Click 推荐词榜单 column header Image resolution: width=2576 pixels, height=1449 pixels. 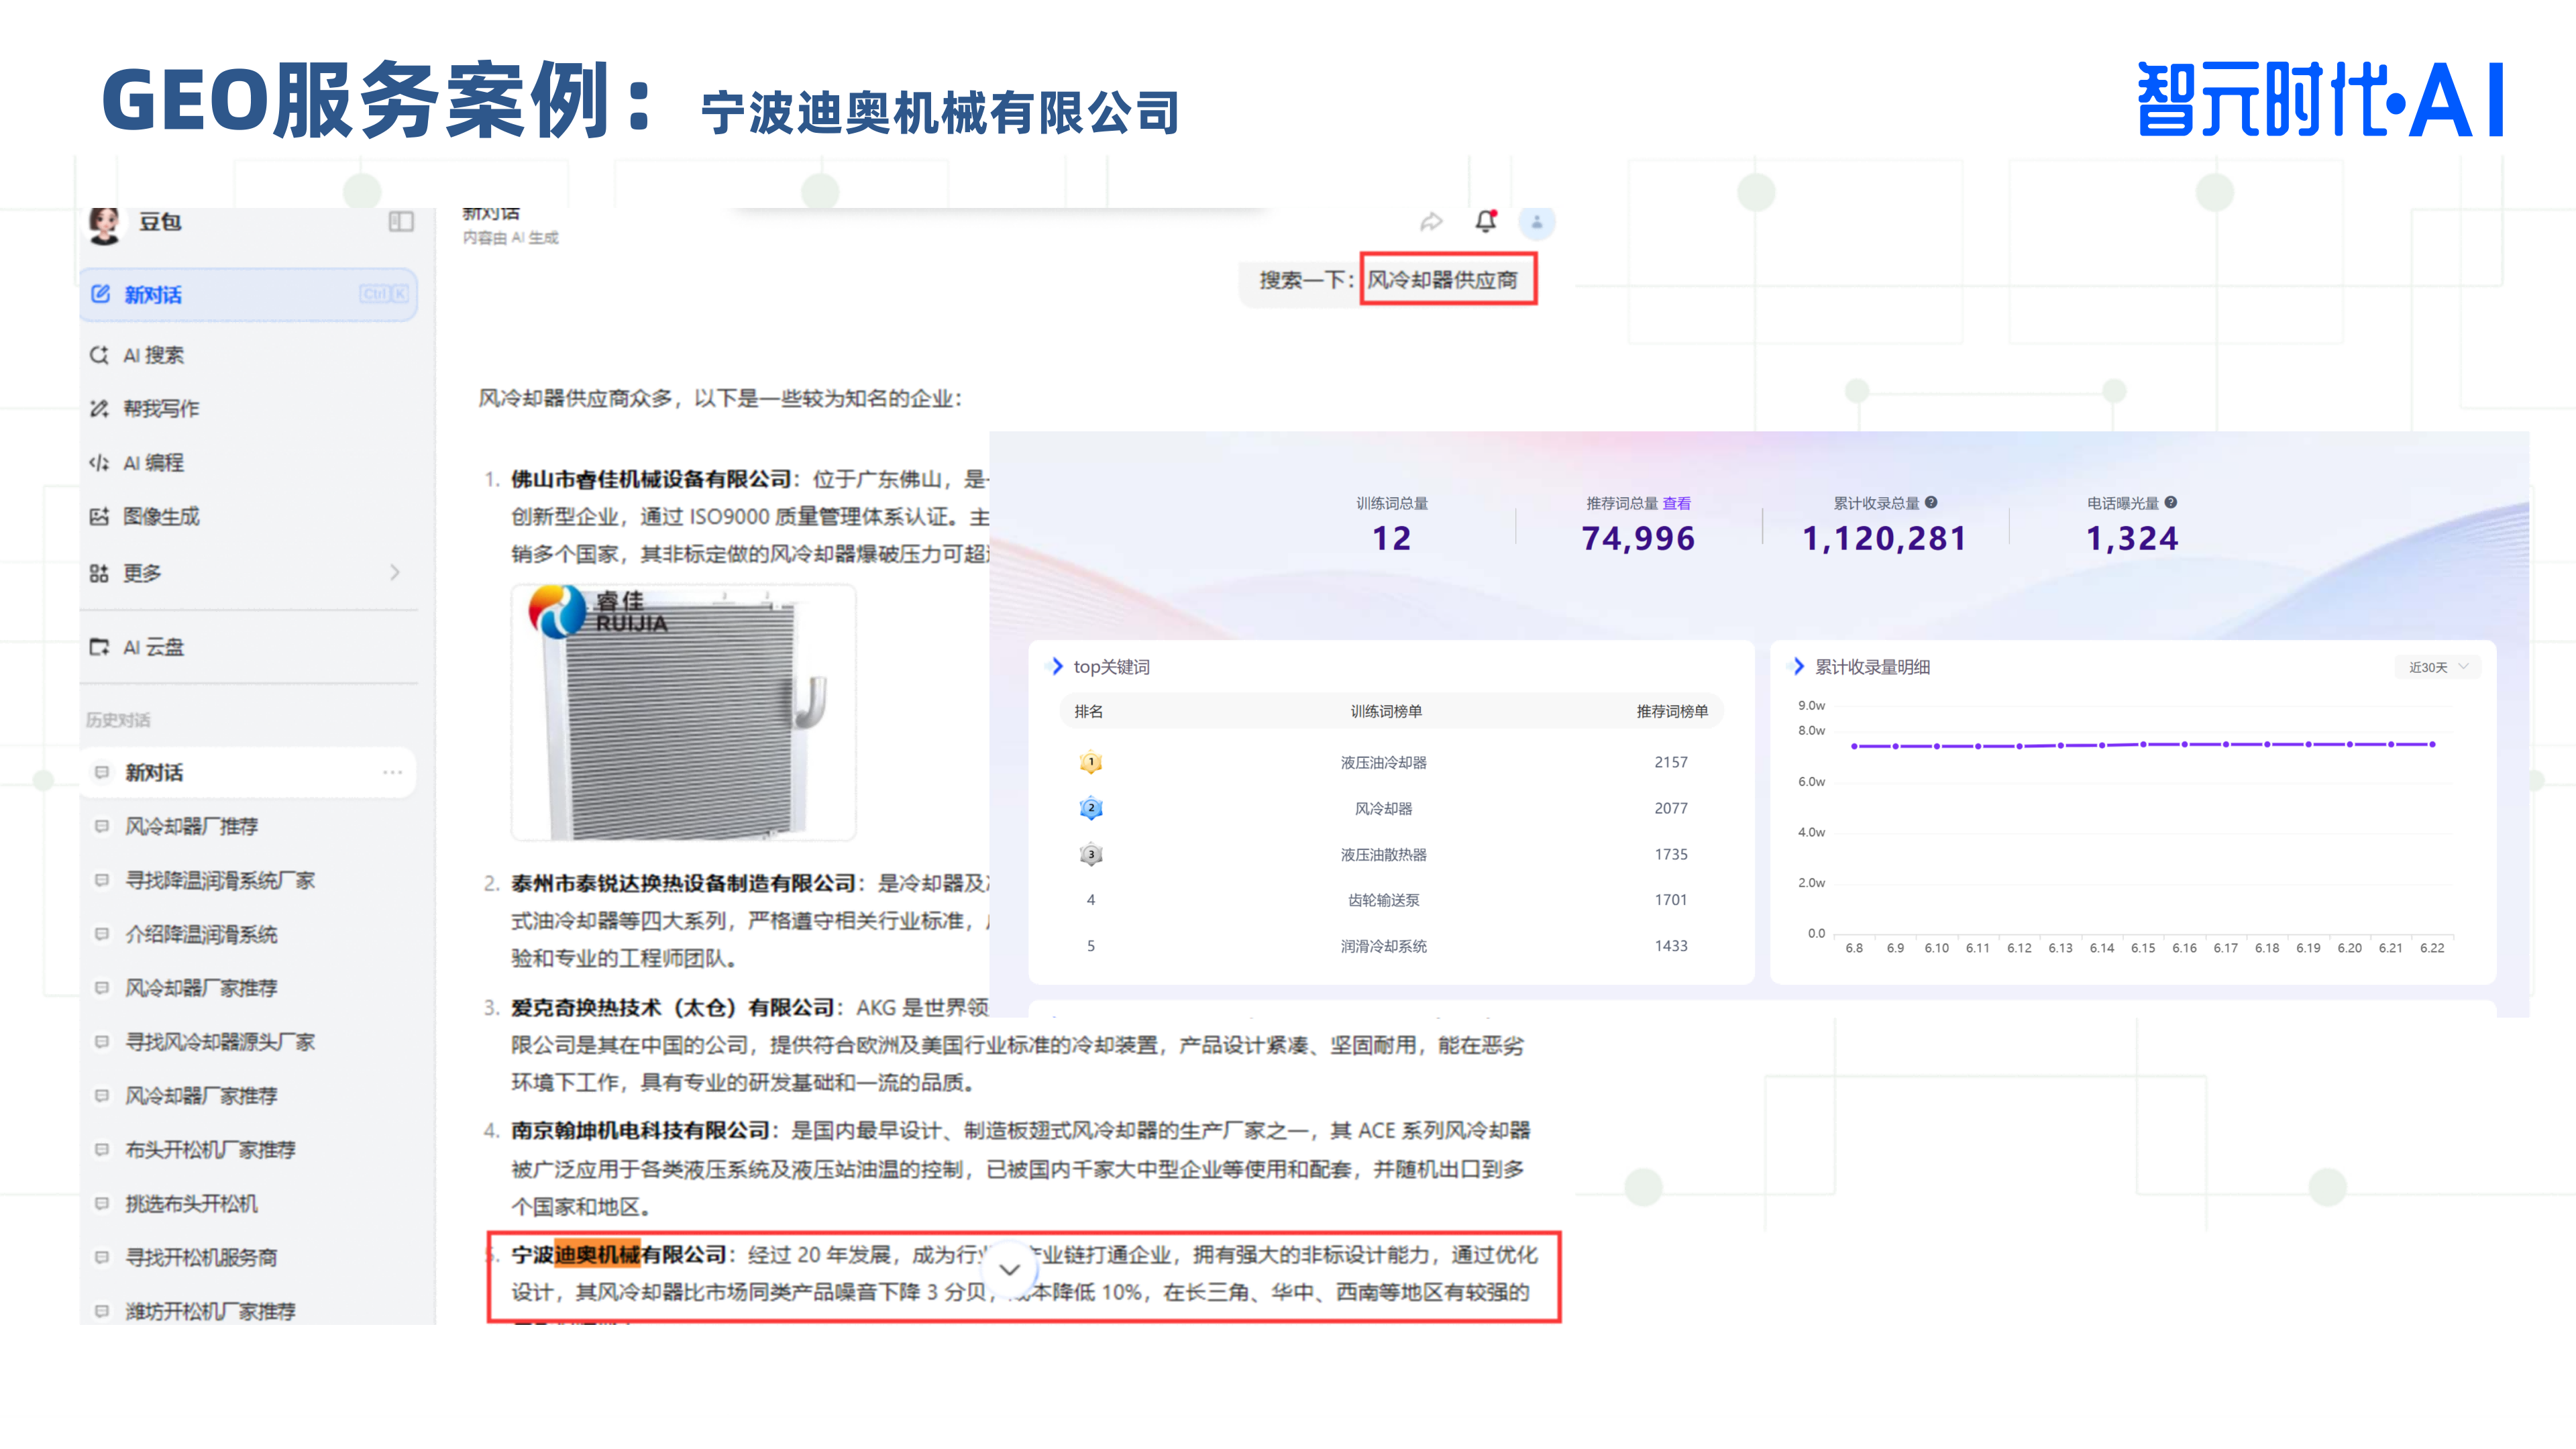coord(1672,711)
